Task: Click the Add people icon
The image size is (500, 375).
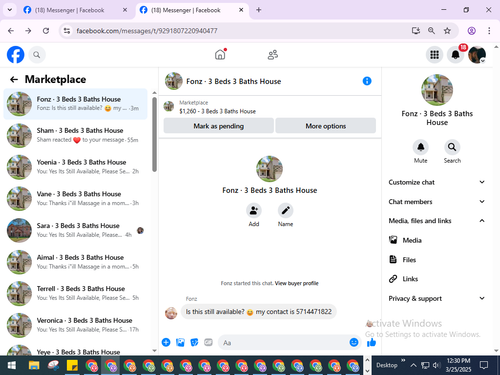Action: coord(254,211)
